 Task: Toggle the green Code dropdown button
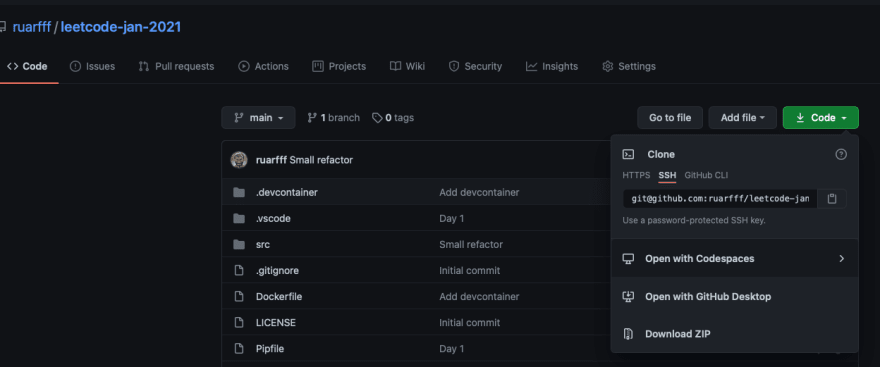[821, 118]
